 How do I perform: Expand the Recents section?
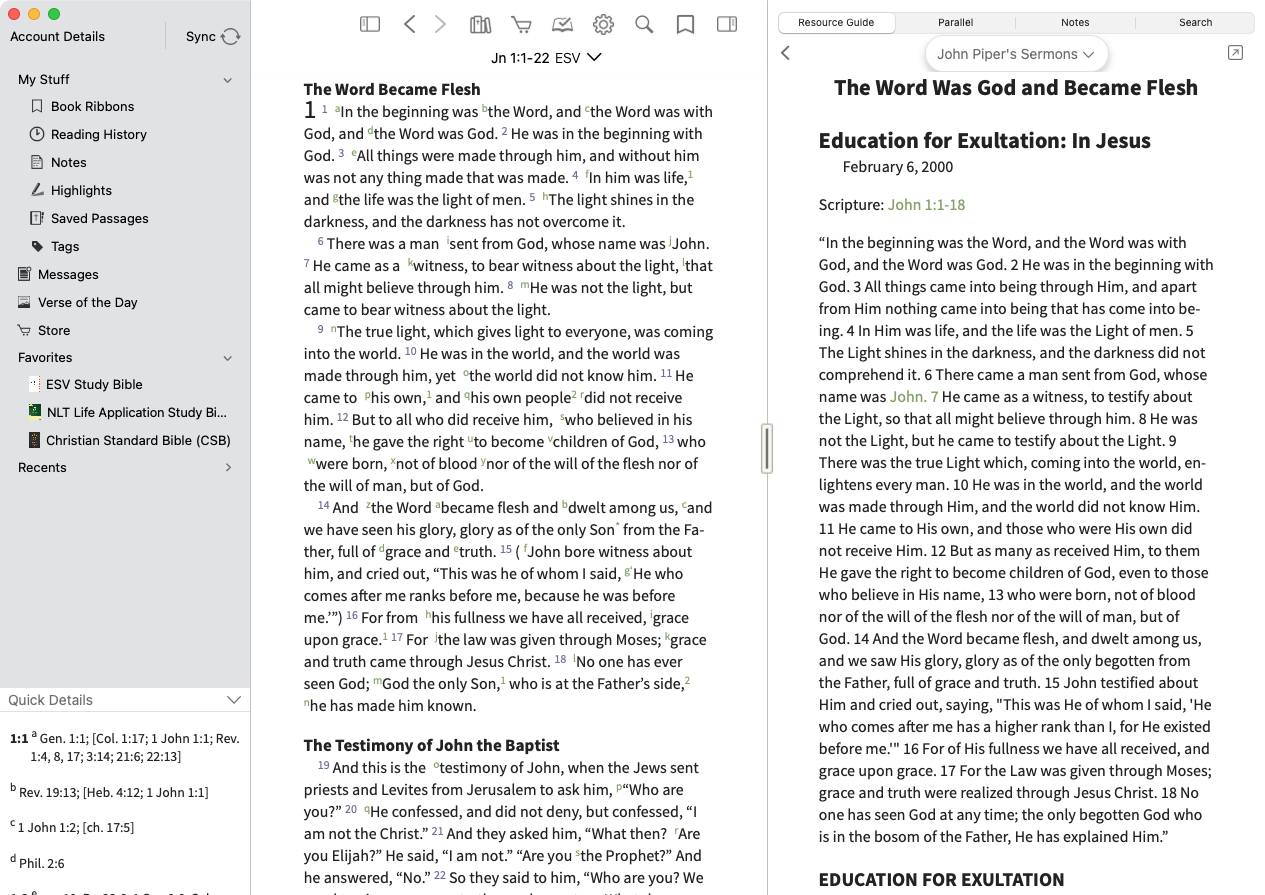228,467
